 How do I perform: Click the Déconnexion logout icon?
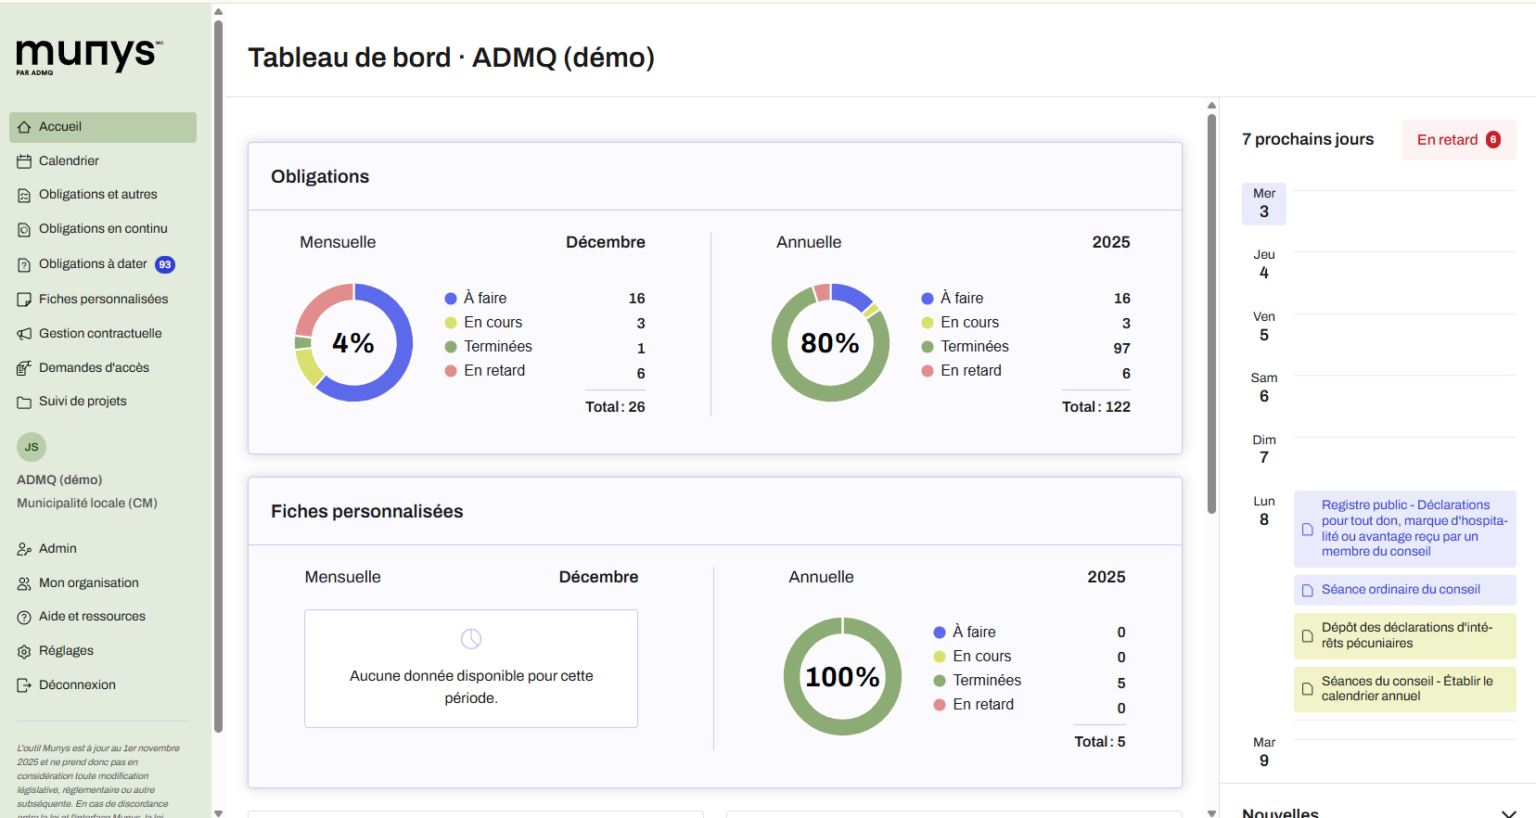point(24,685)
